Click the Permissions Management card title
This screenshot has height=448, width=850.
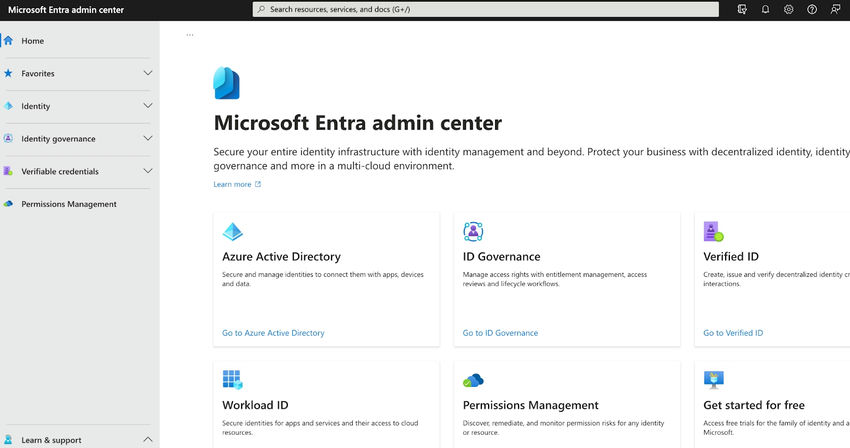click(531, 405)
